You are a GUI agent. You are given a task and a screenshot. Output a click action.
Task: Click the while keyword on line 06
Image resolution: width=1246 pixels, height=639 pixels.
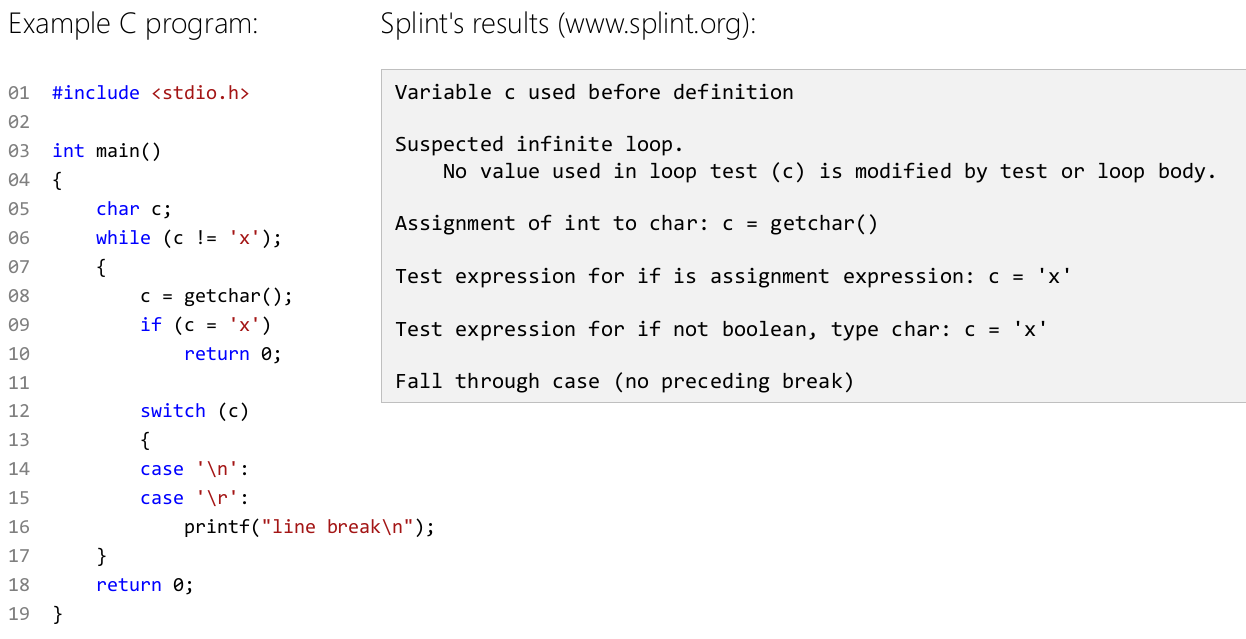tap(123, 238)
